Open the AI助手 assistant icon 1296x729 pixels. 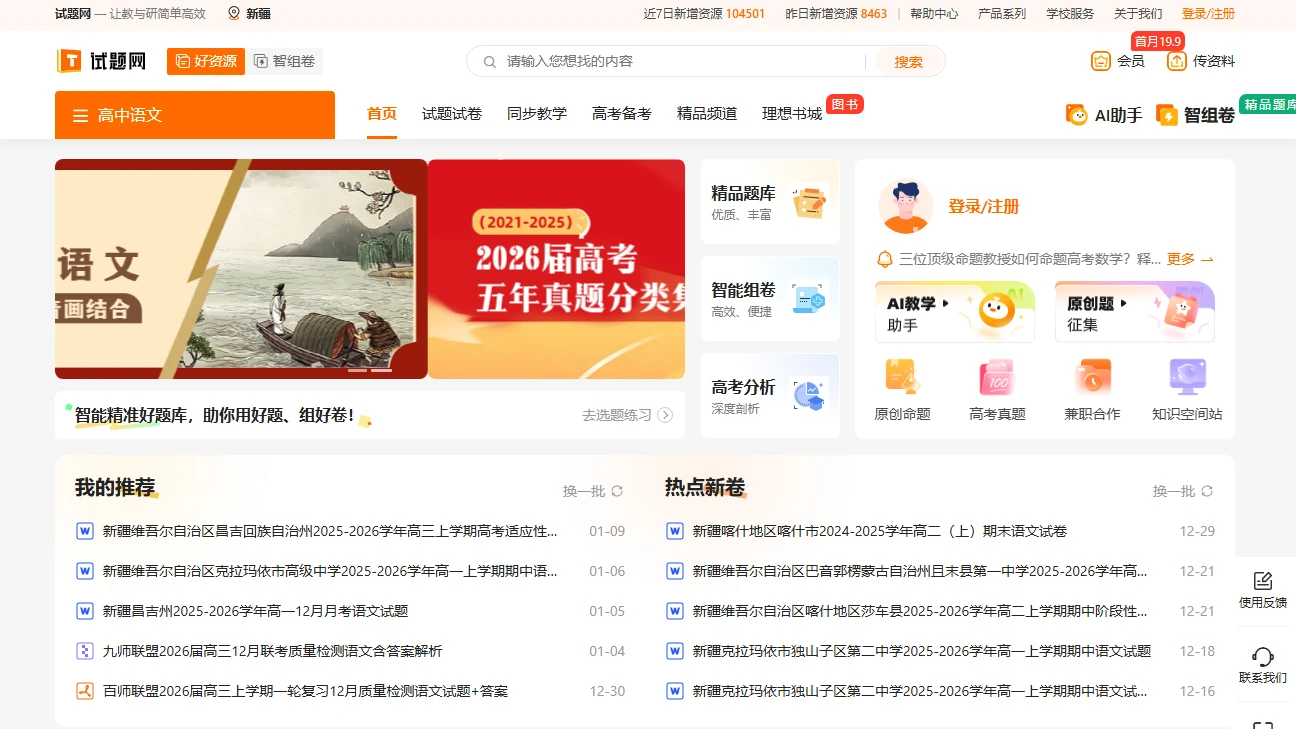1075,114
